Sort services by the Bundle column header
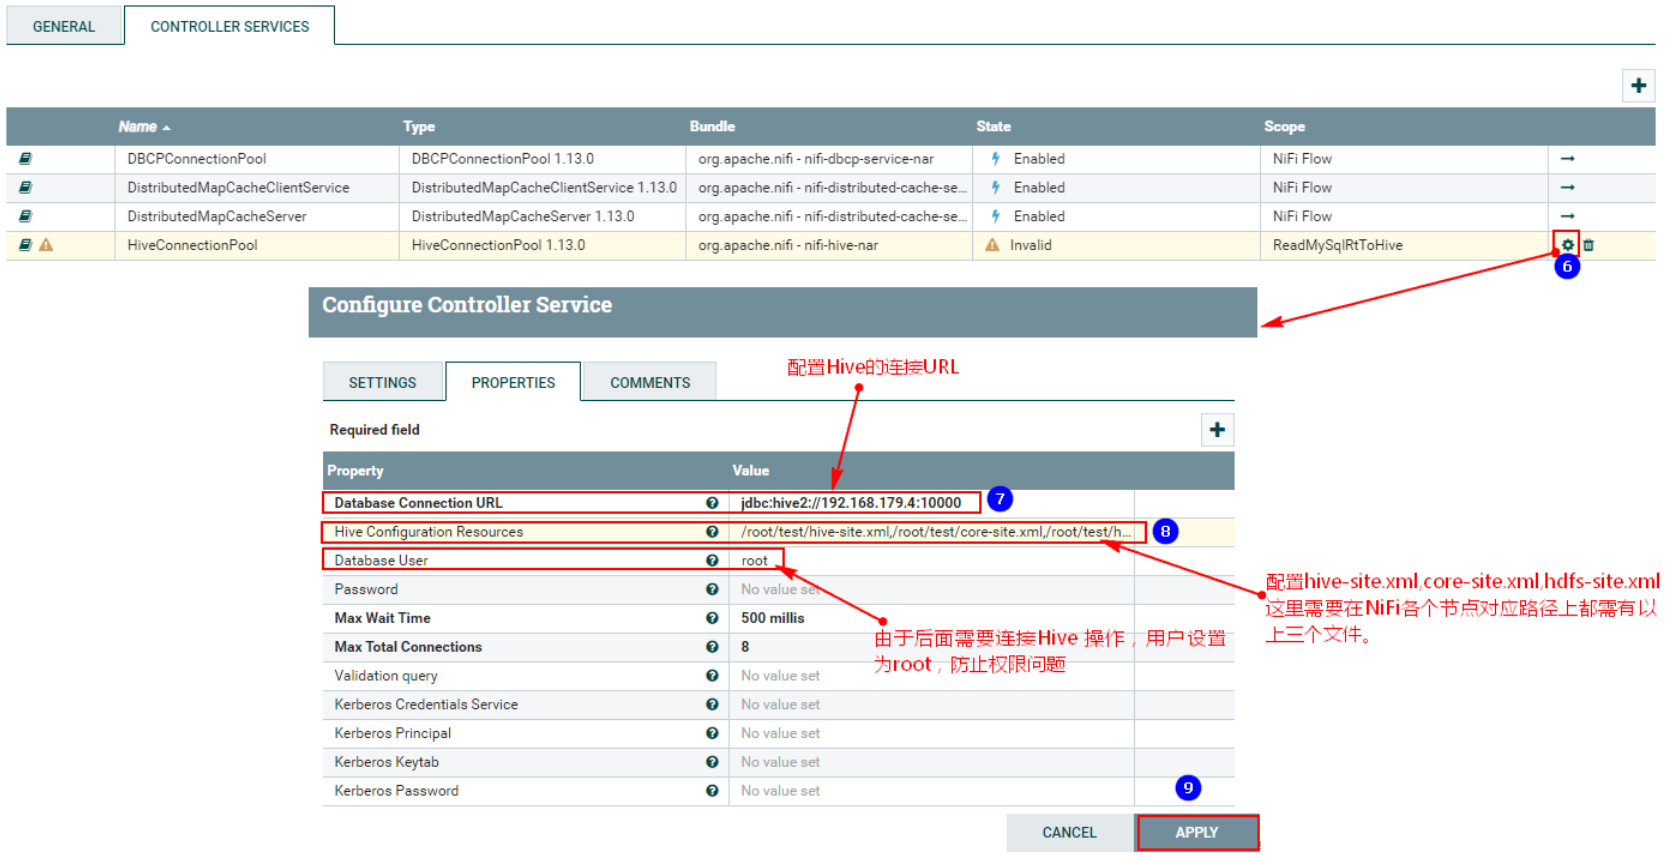Image resolution: width=1669 pixels, height=857 pixels. click(x=712, y=127)
